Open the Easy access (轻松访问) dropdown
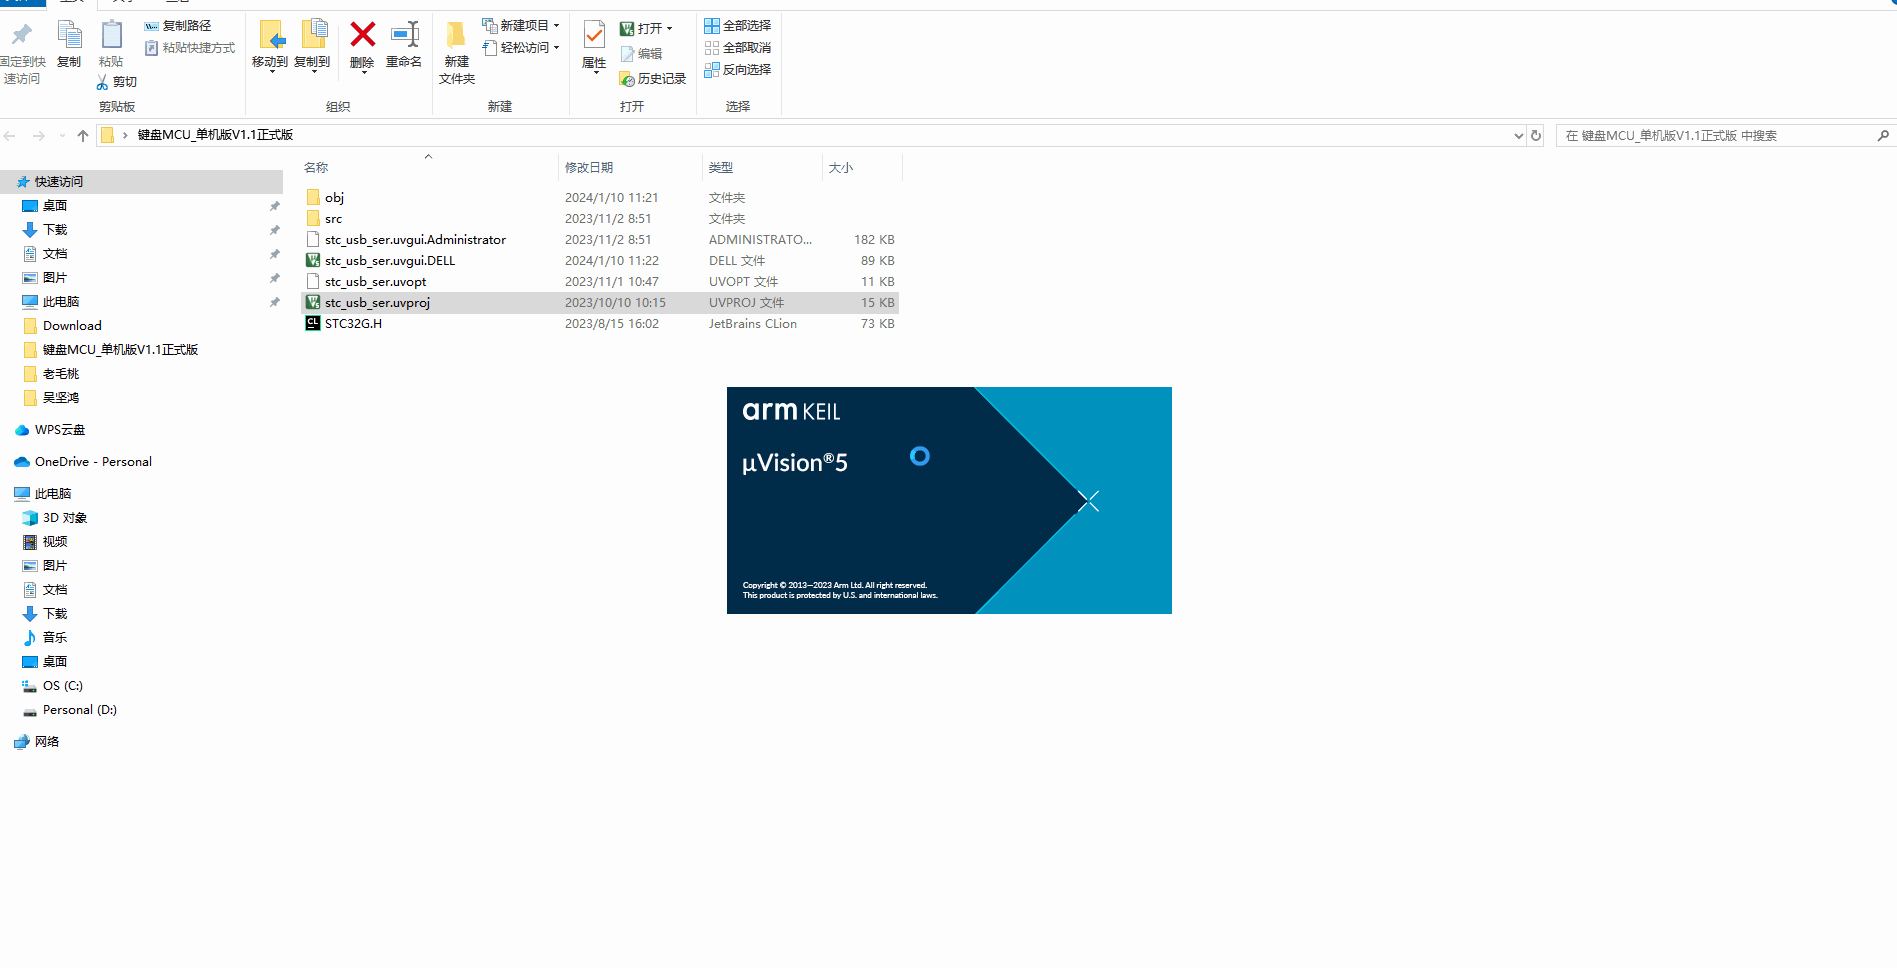 (x=520, y=48)
